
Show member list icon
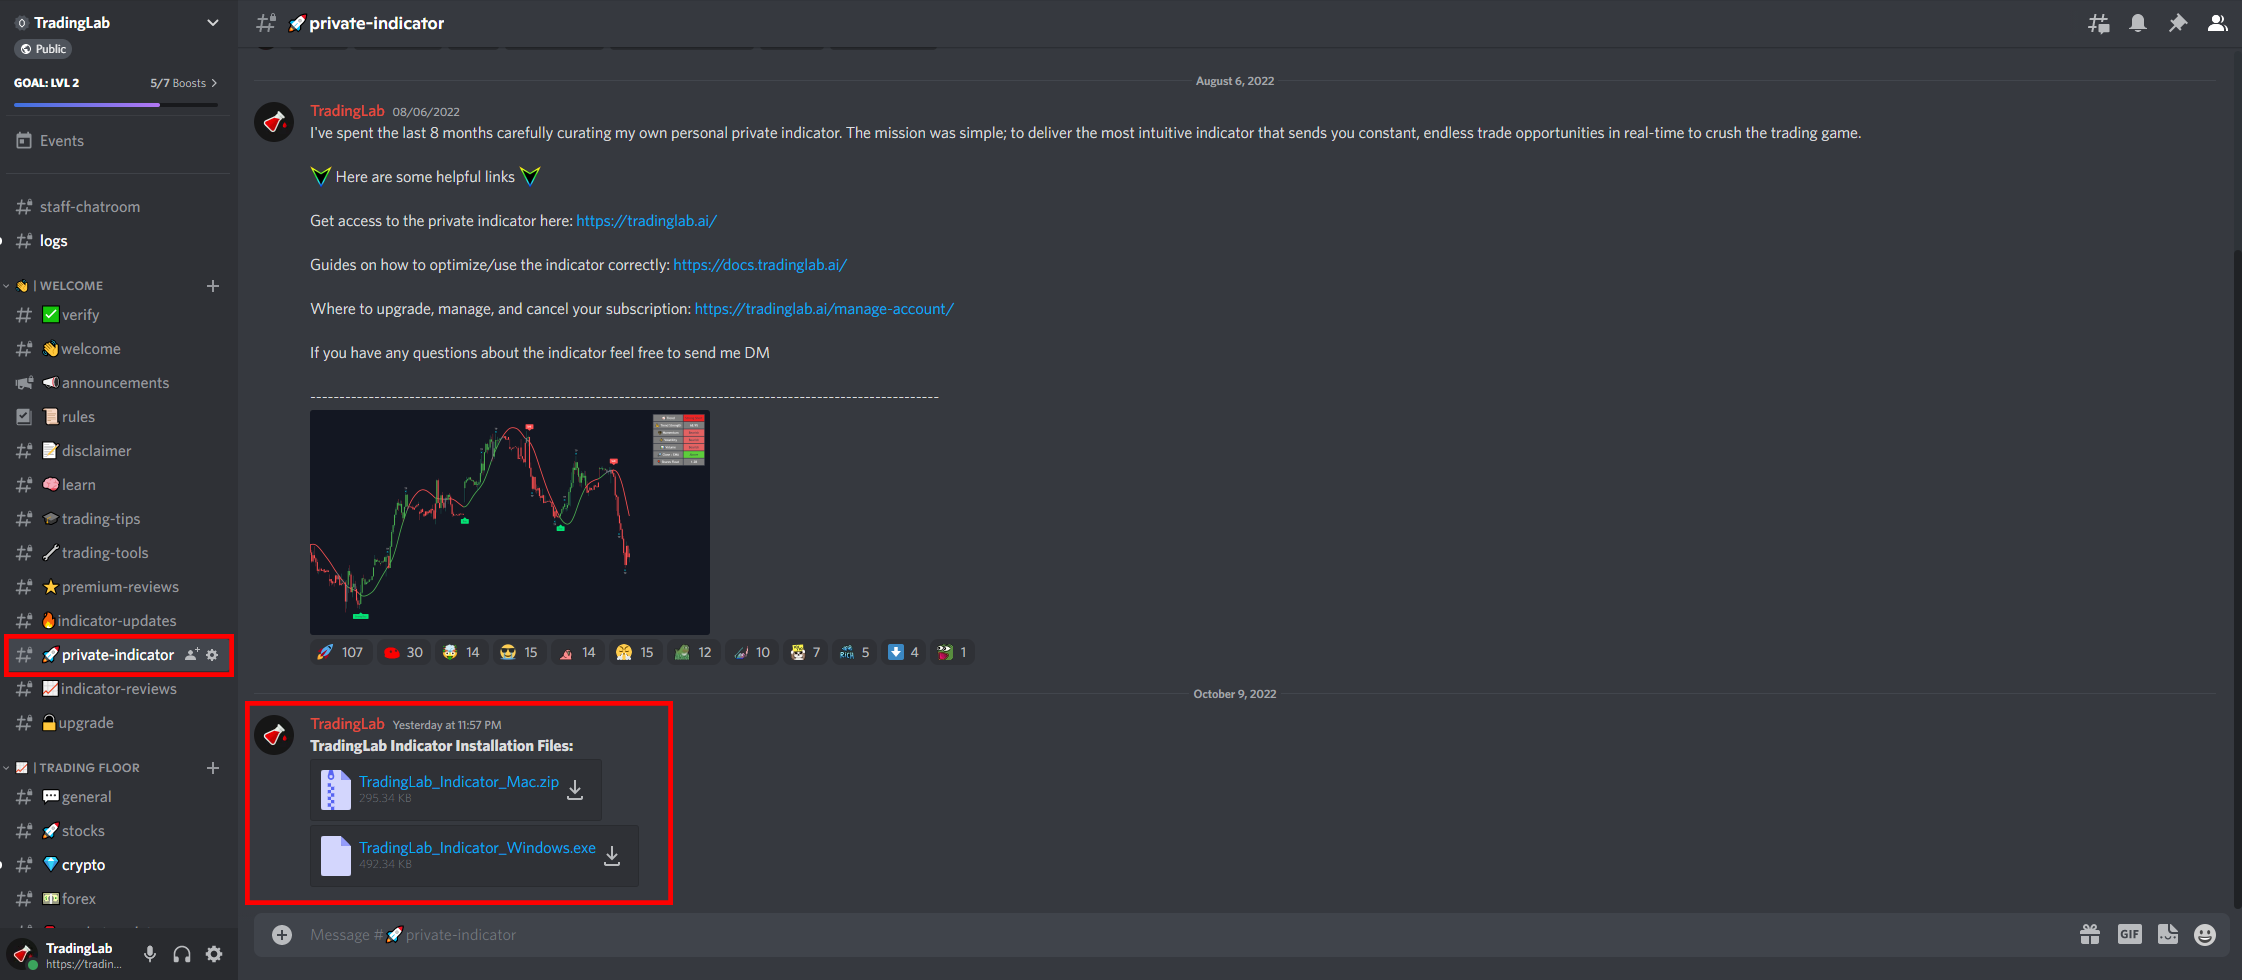pos(2217,23)
